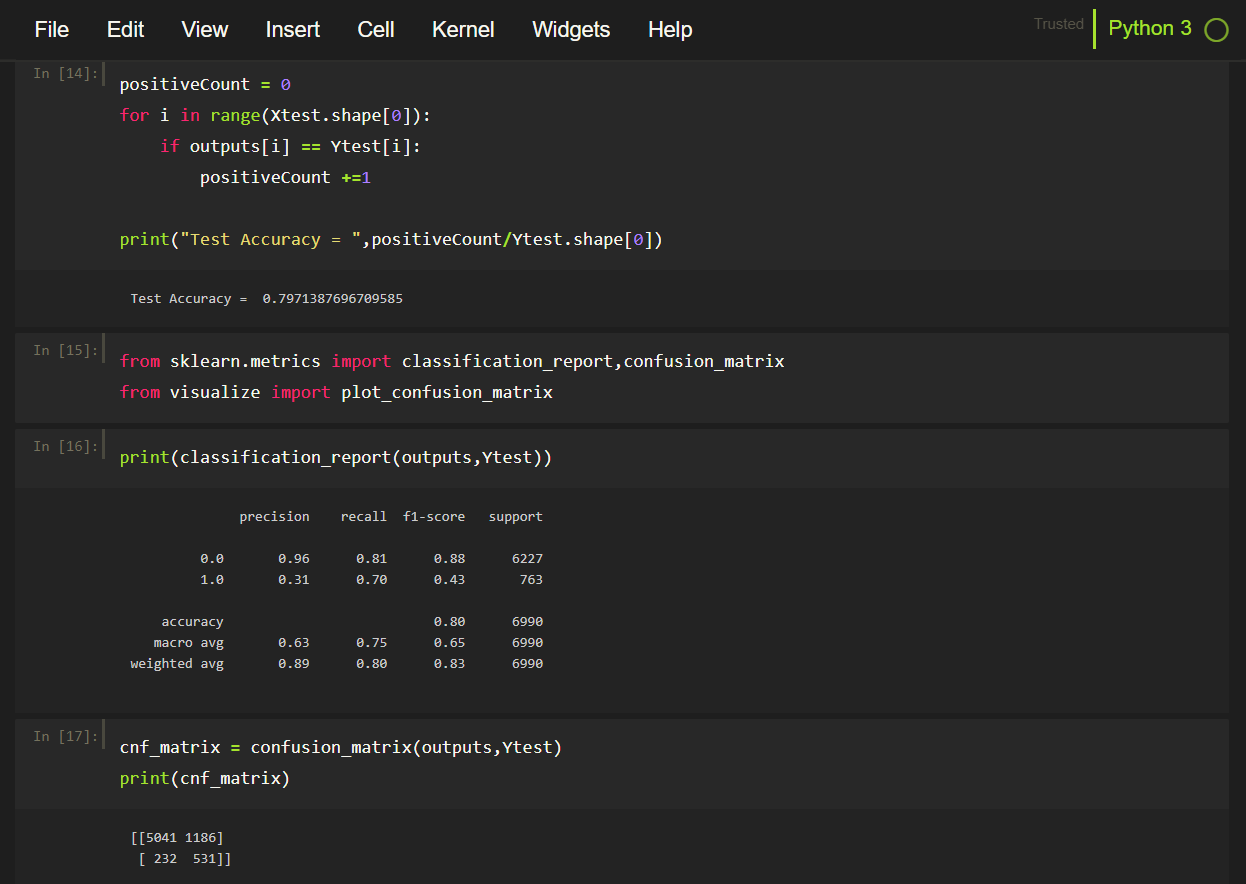Click the 'precision' column header in output
Viewport: 1246px width, 884px height.
(x=275, y=516)
